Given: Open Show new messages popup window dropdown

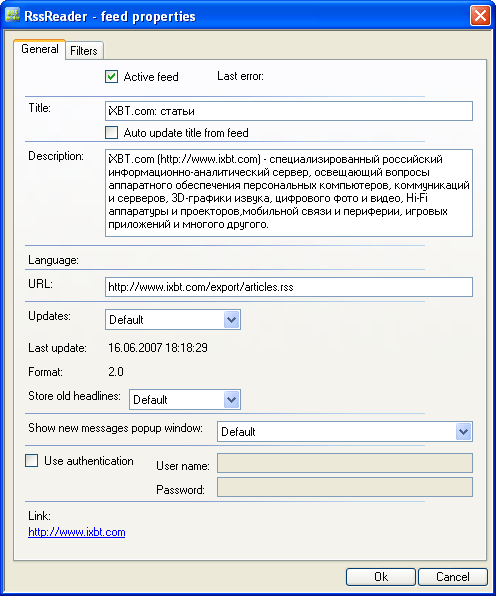Looking at the screenshot, I should click(x=345, y=431).
